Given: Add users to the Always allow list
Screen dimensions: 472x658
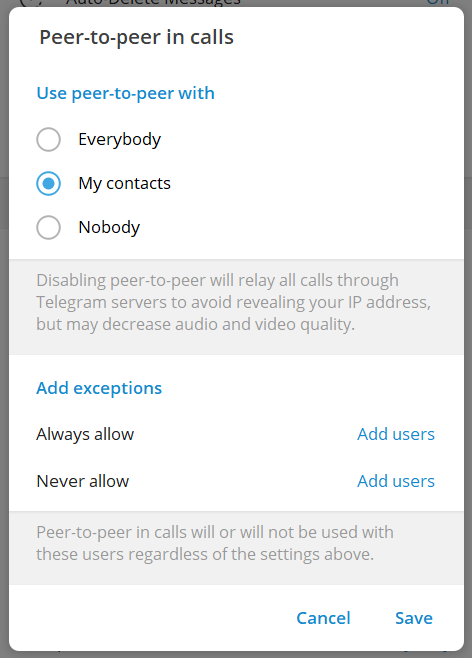Looking at the screenshot, I should (x=396, y=434).
